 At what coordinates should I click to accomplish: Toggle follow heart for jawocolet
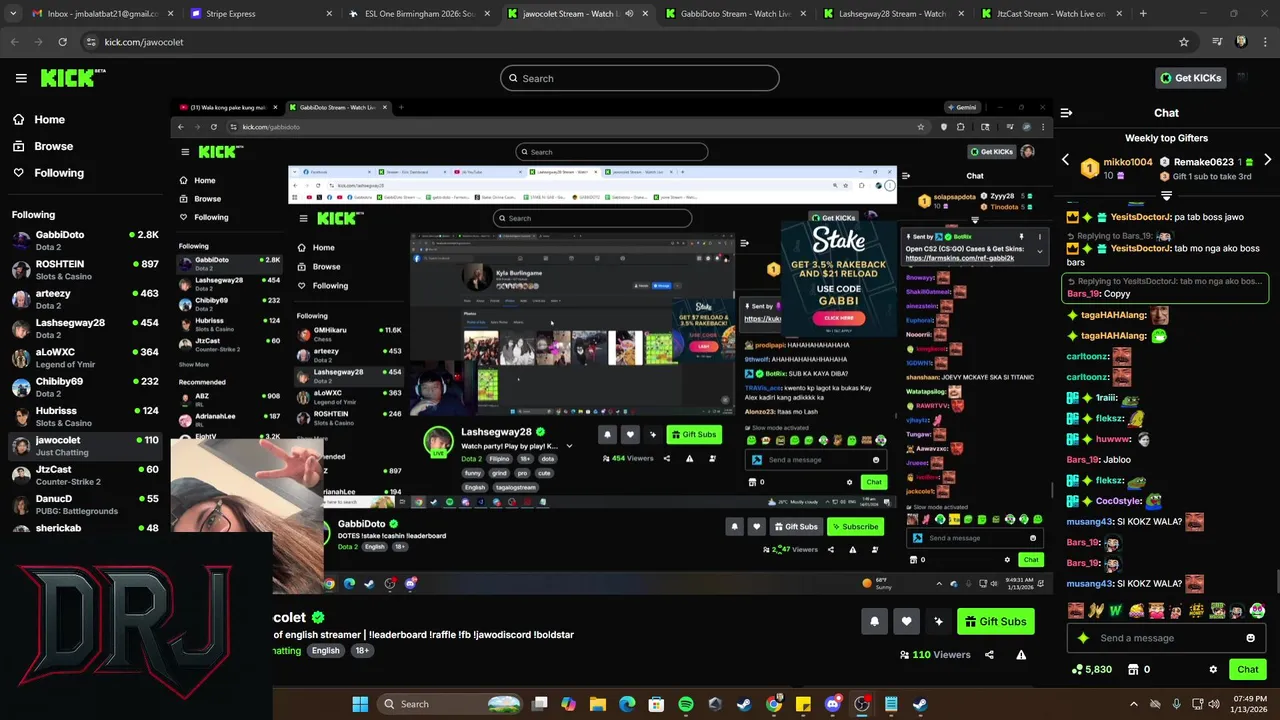[906, 621]
